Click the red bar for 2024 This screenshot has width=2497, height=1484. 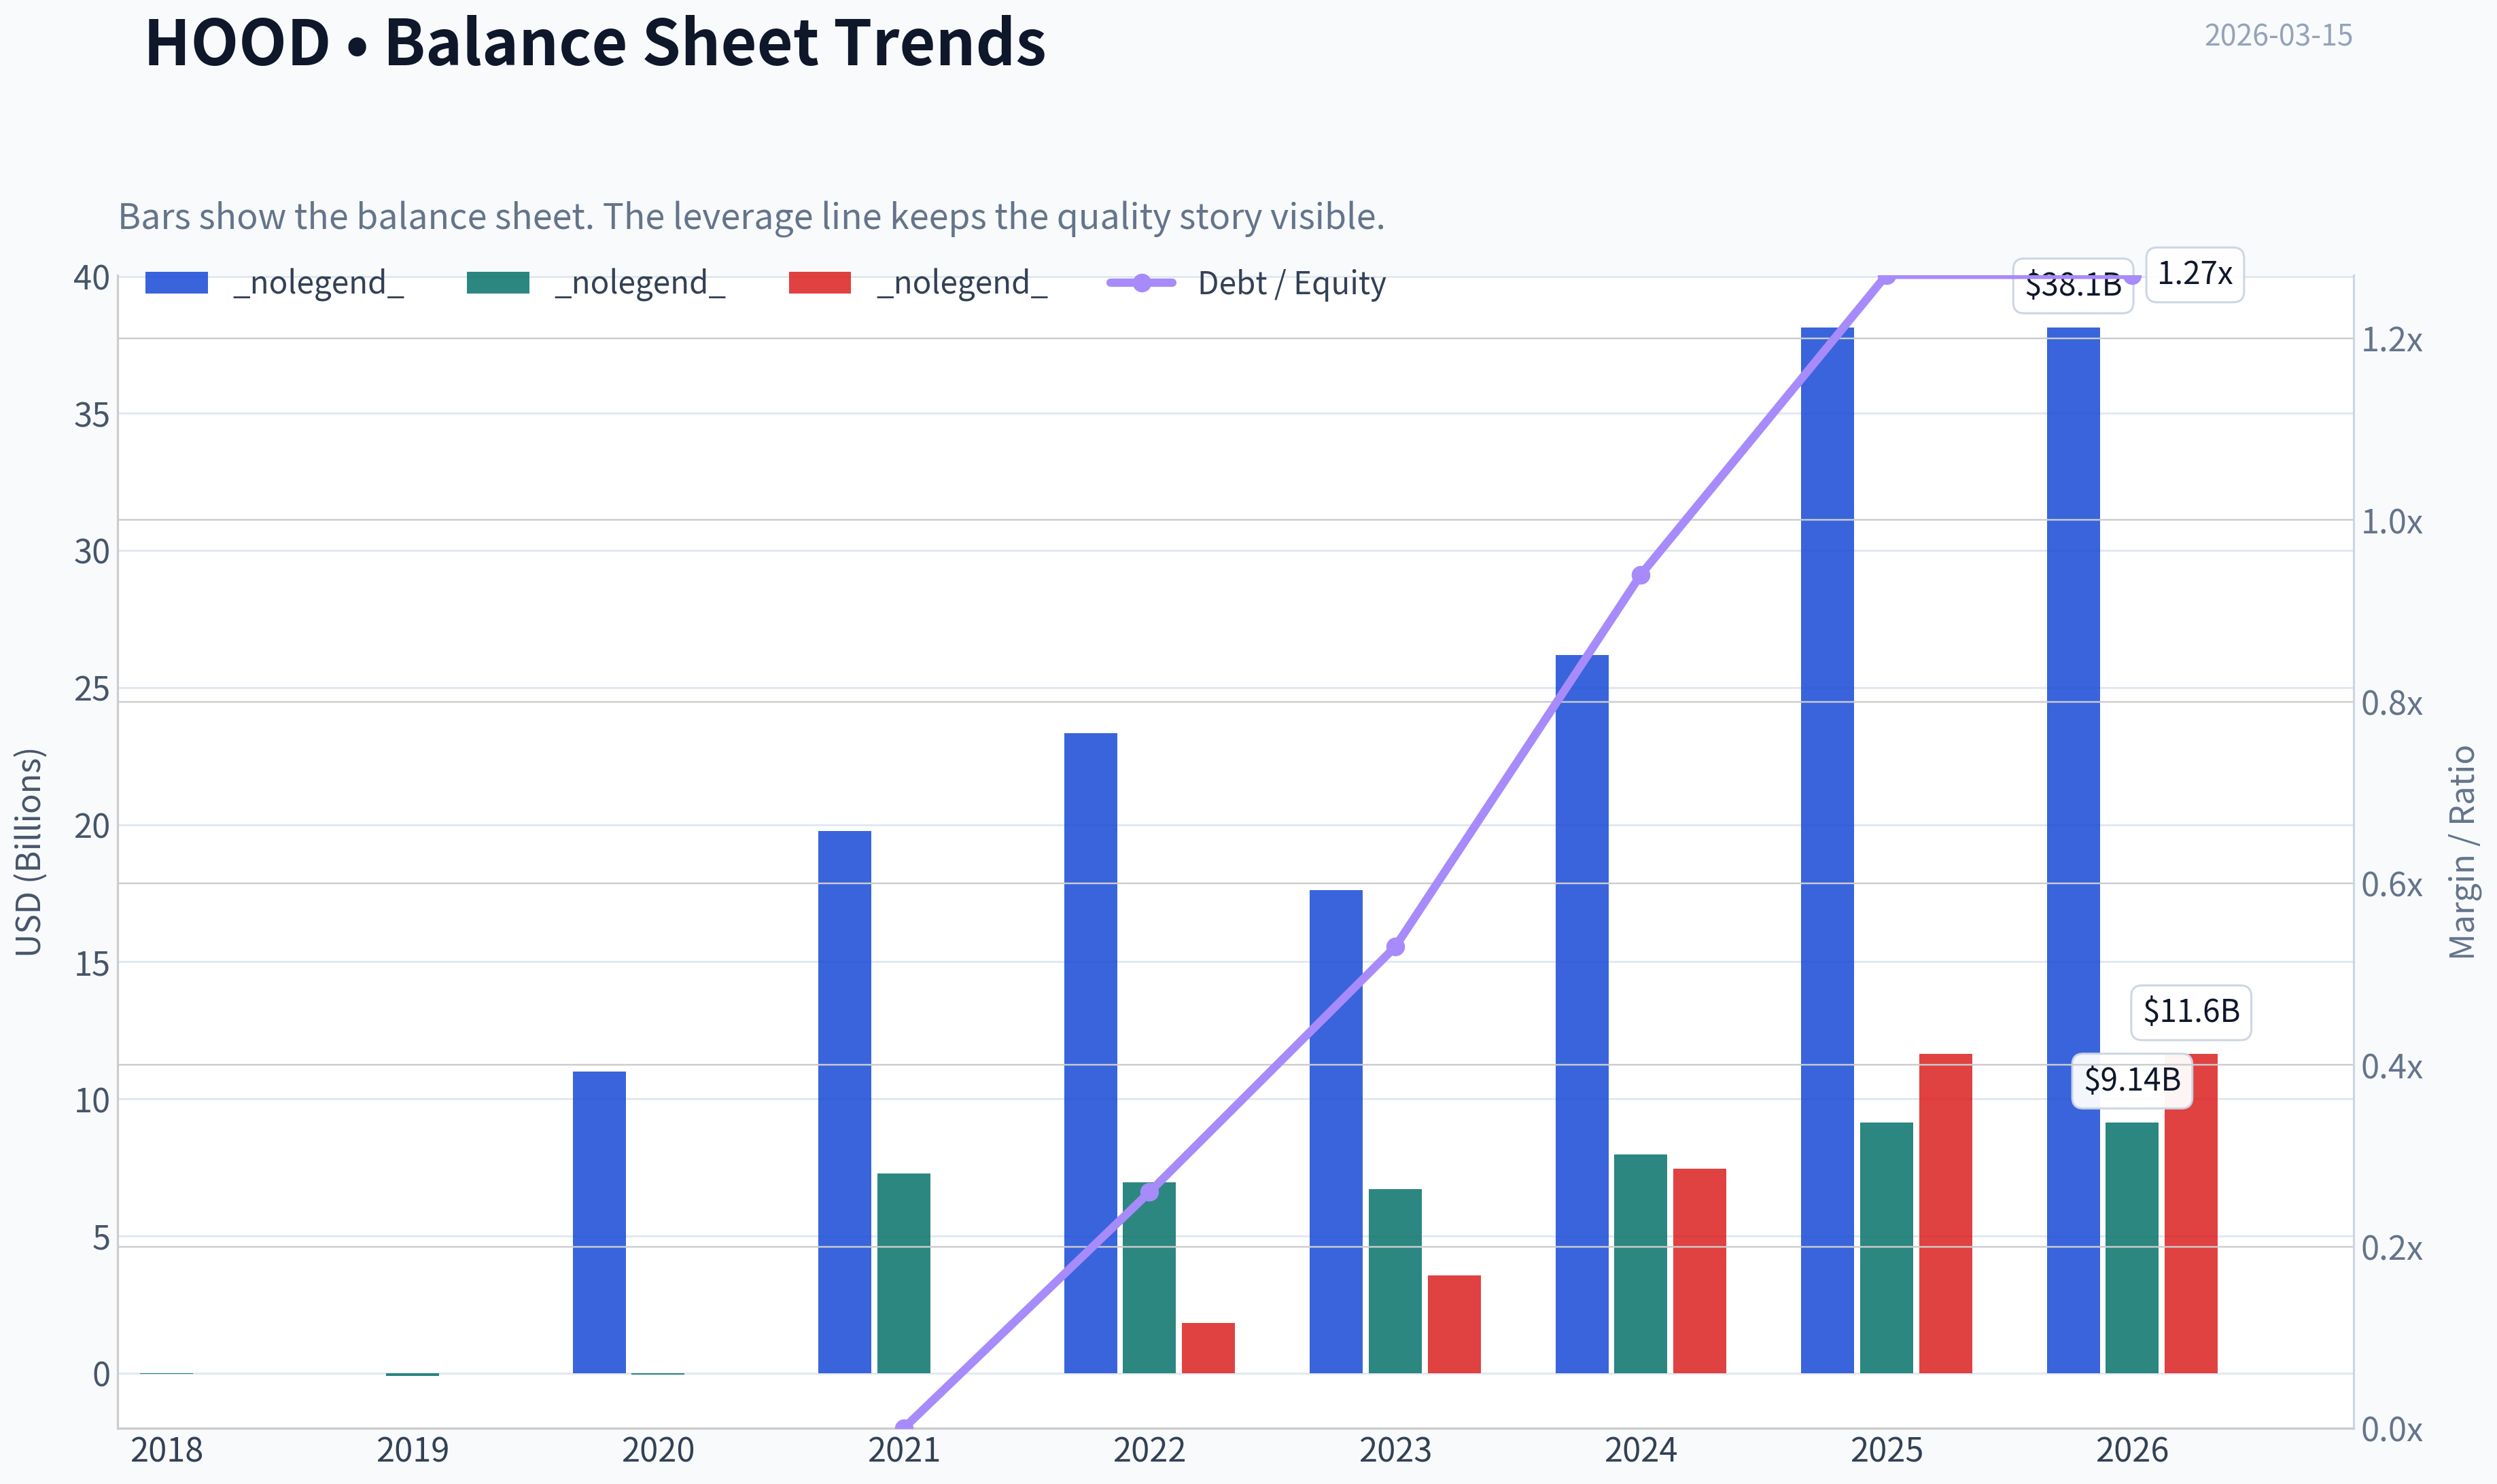tap(1700, 1271)
